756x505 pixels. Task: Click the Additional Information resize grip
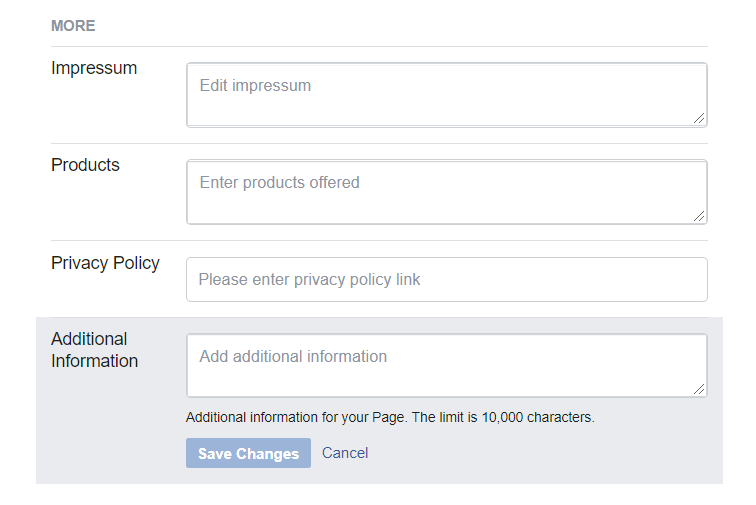click(x=699, y=389)
